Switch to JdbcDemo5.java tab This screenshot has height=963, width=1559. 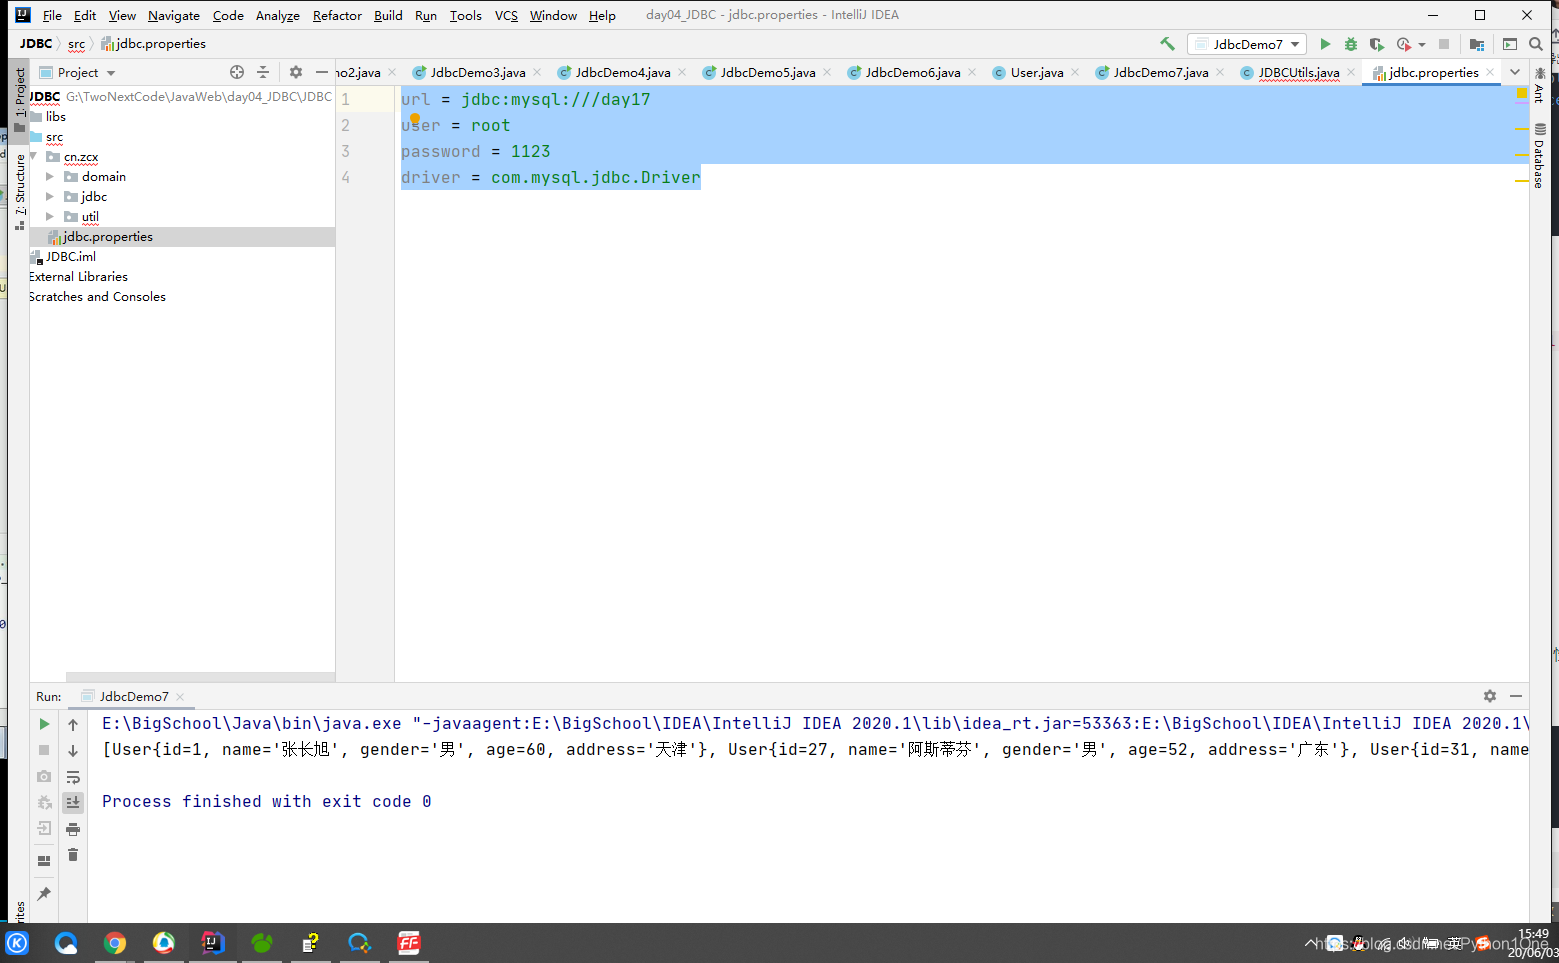(x=768, y=72)
